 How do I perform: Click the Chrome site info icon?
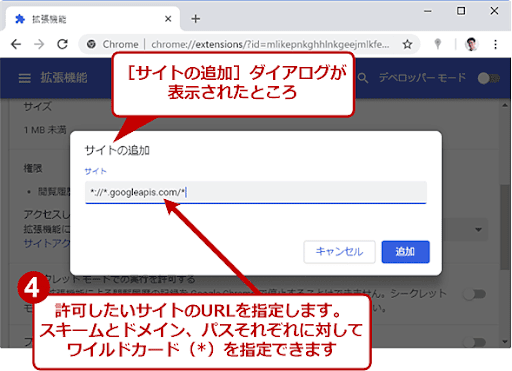tap(91, 44)
